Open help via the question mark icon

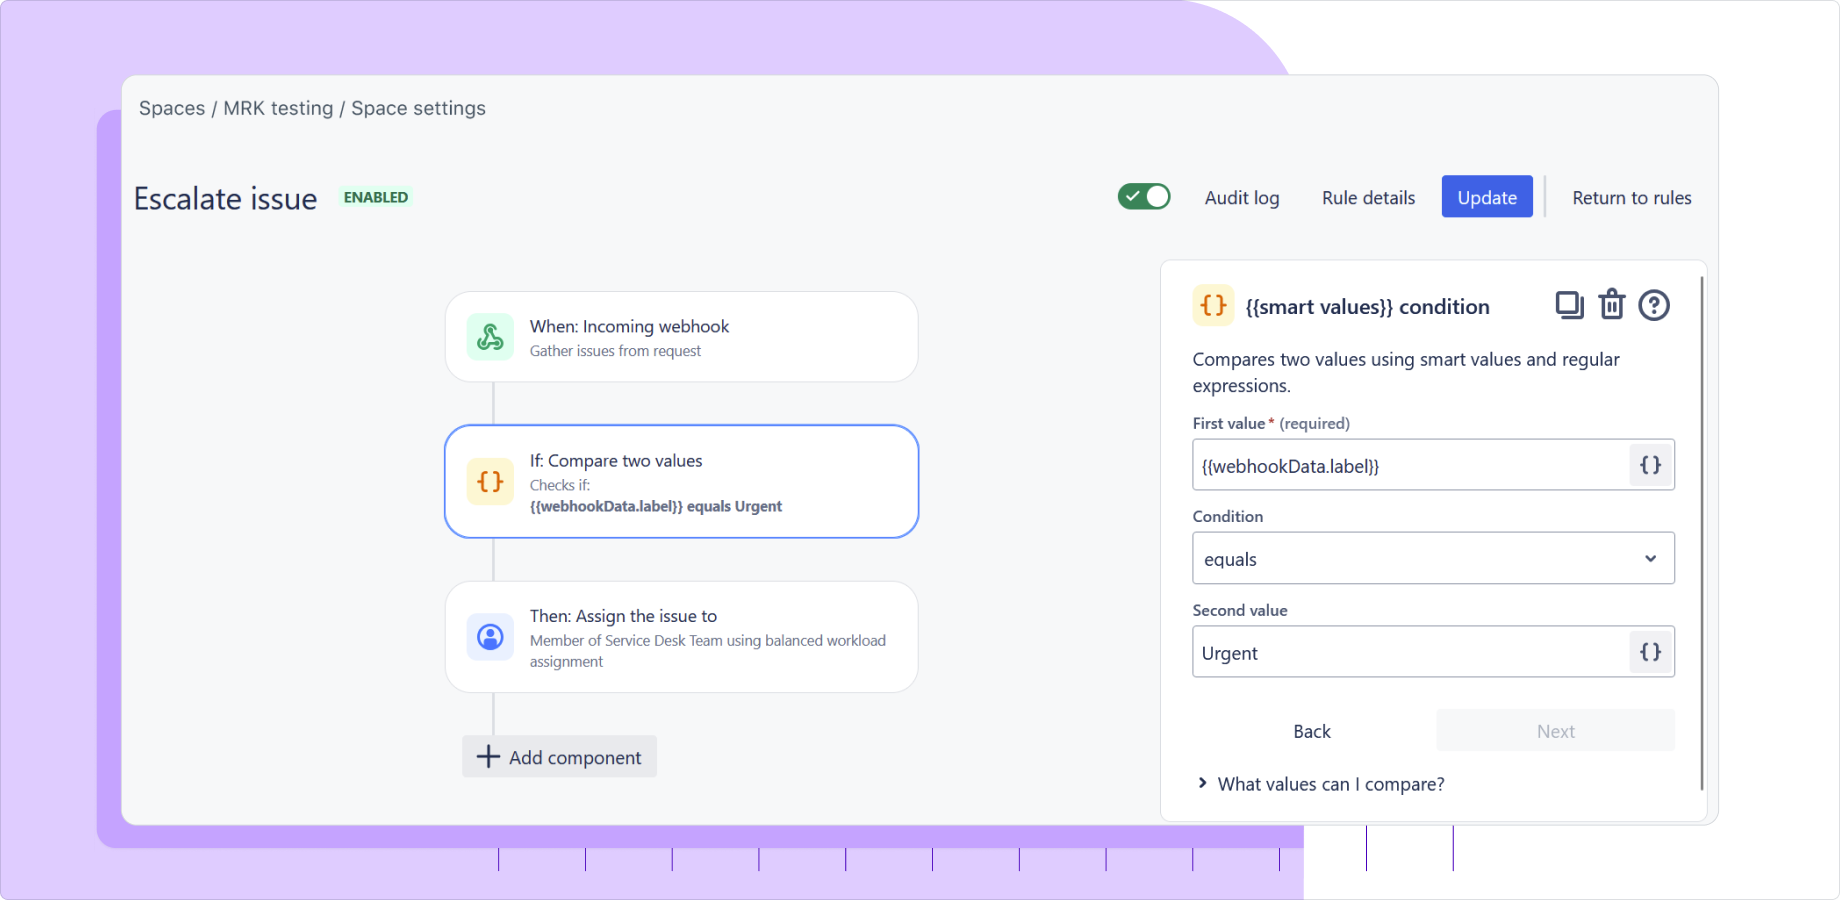[x=1654, y=305]
